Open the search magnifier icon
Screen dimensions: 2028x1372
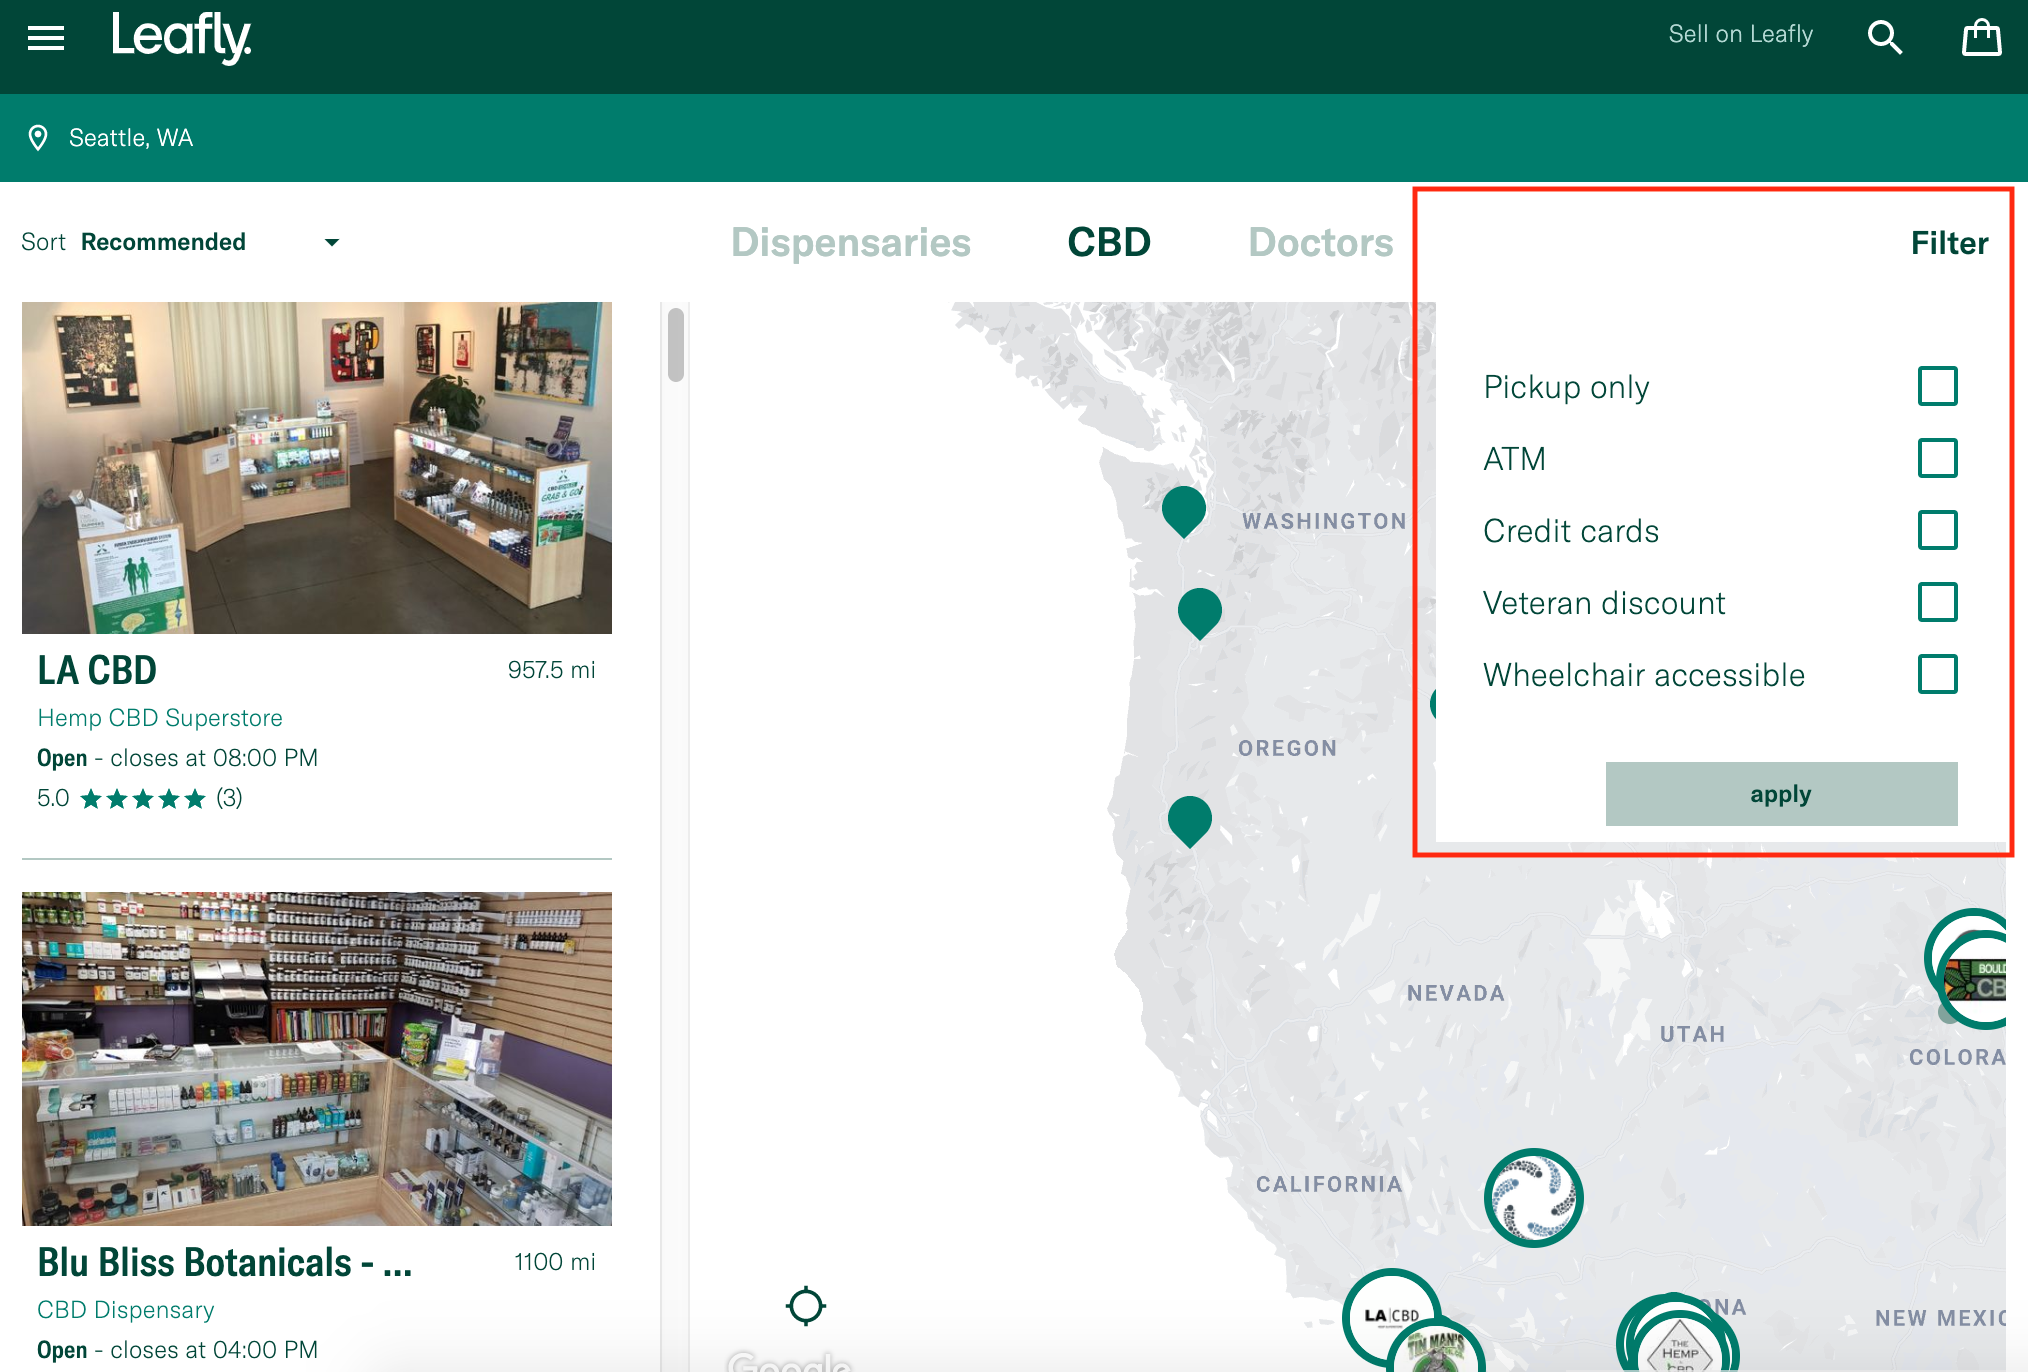click(1885, 37)
